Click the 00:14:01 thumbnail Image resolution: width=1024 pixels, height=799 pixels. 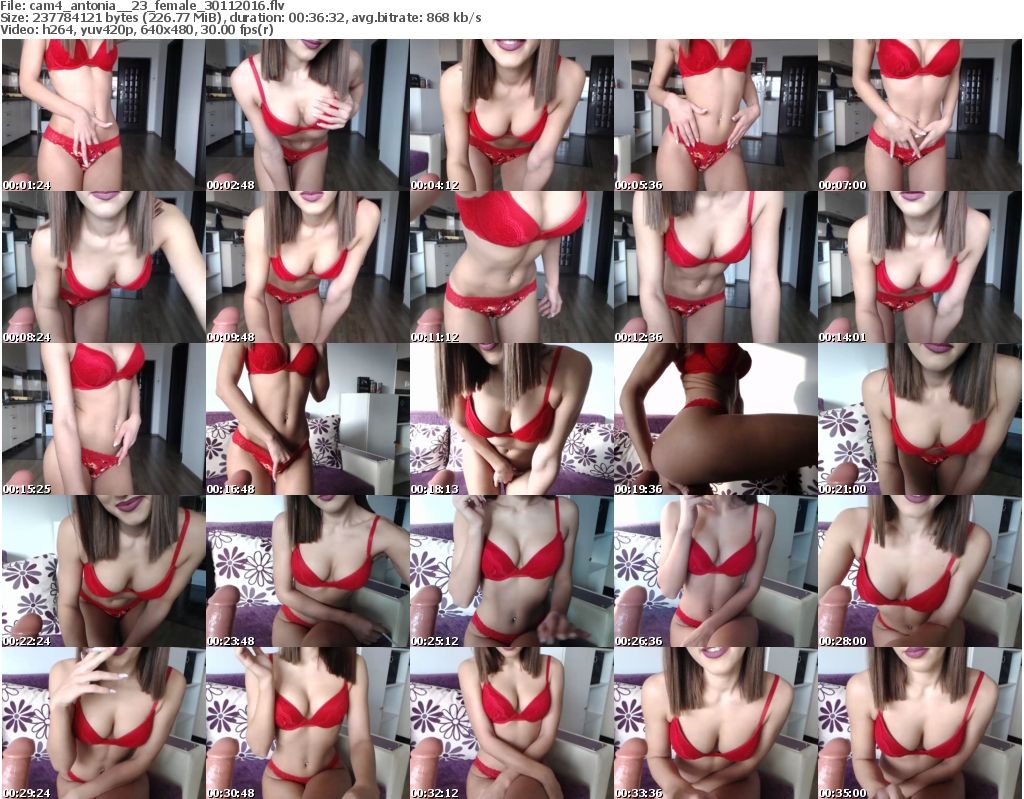tap(920, 267)
